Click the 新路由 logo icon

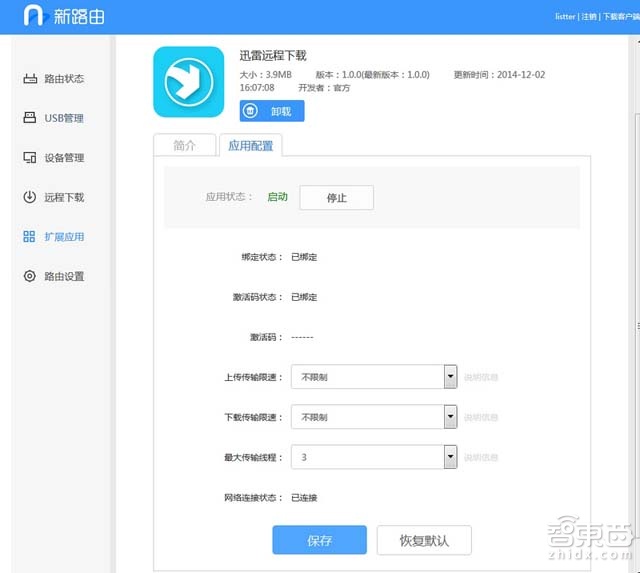click(36, 16)
